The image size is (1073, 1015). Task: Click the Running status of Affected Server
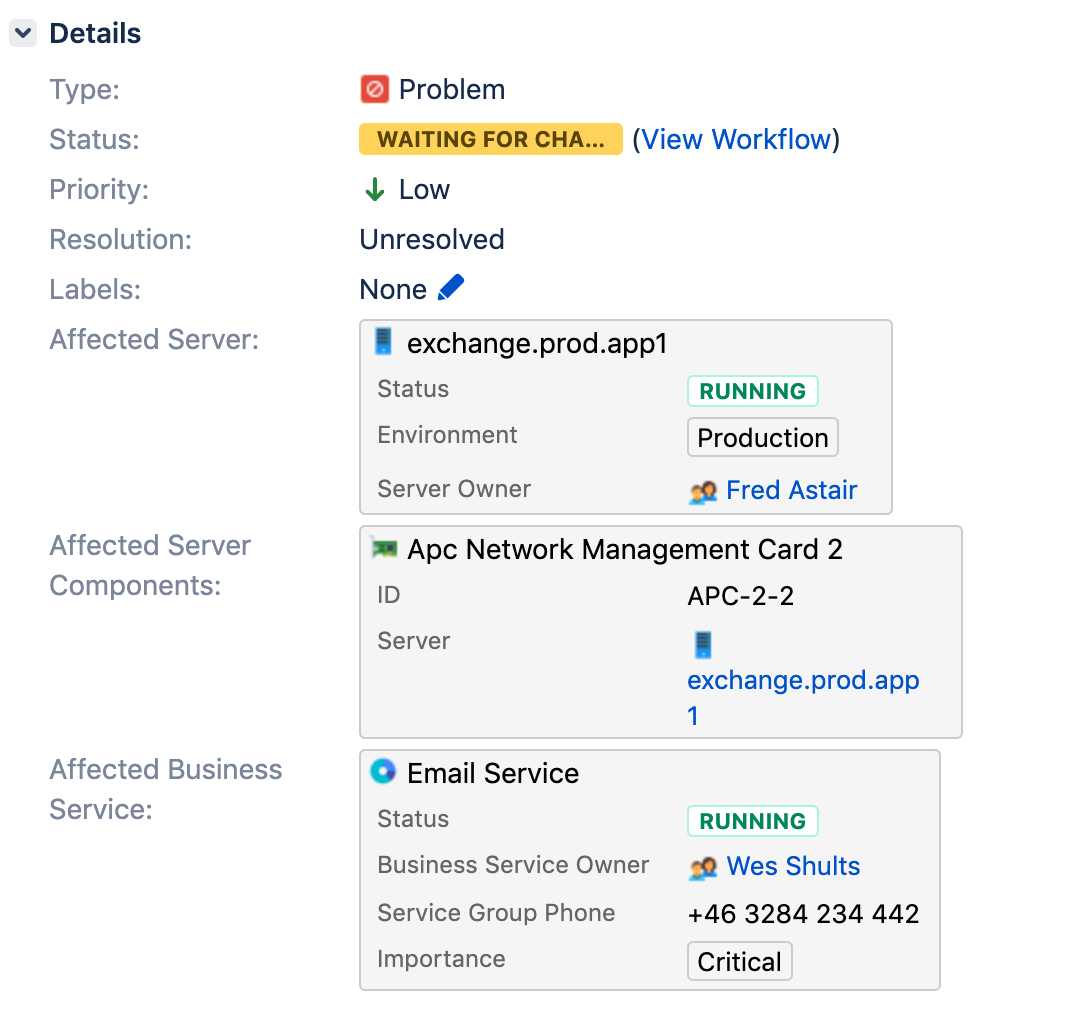point(752,392)
